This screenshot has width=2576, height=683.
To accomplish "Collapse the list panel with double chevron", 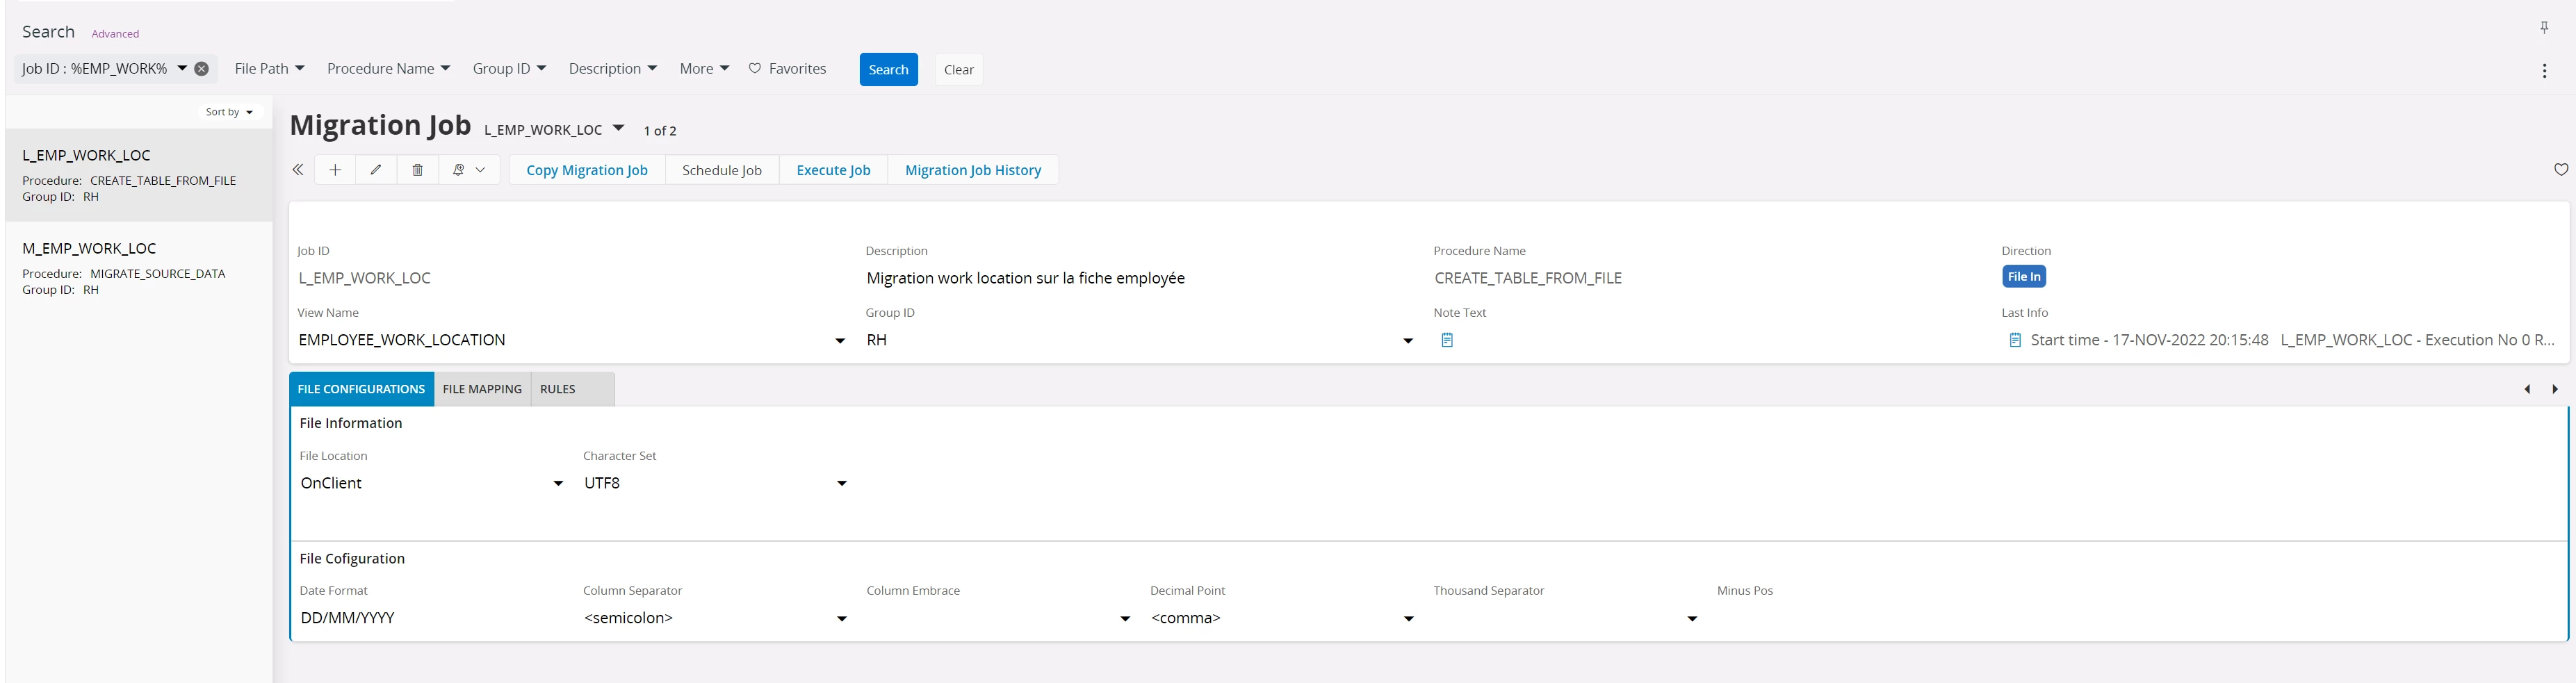I will (x=298, y=170).
